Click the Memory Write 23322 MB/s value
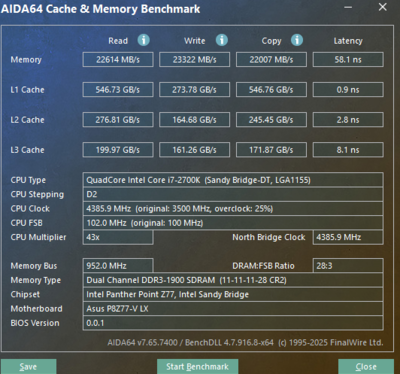This screenshot has height=374, width=400. click(195, 60)
